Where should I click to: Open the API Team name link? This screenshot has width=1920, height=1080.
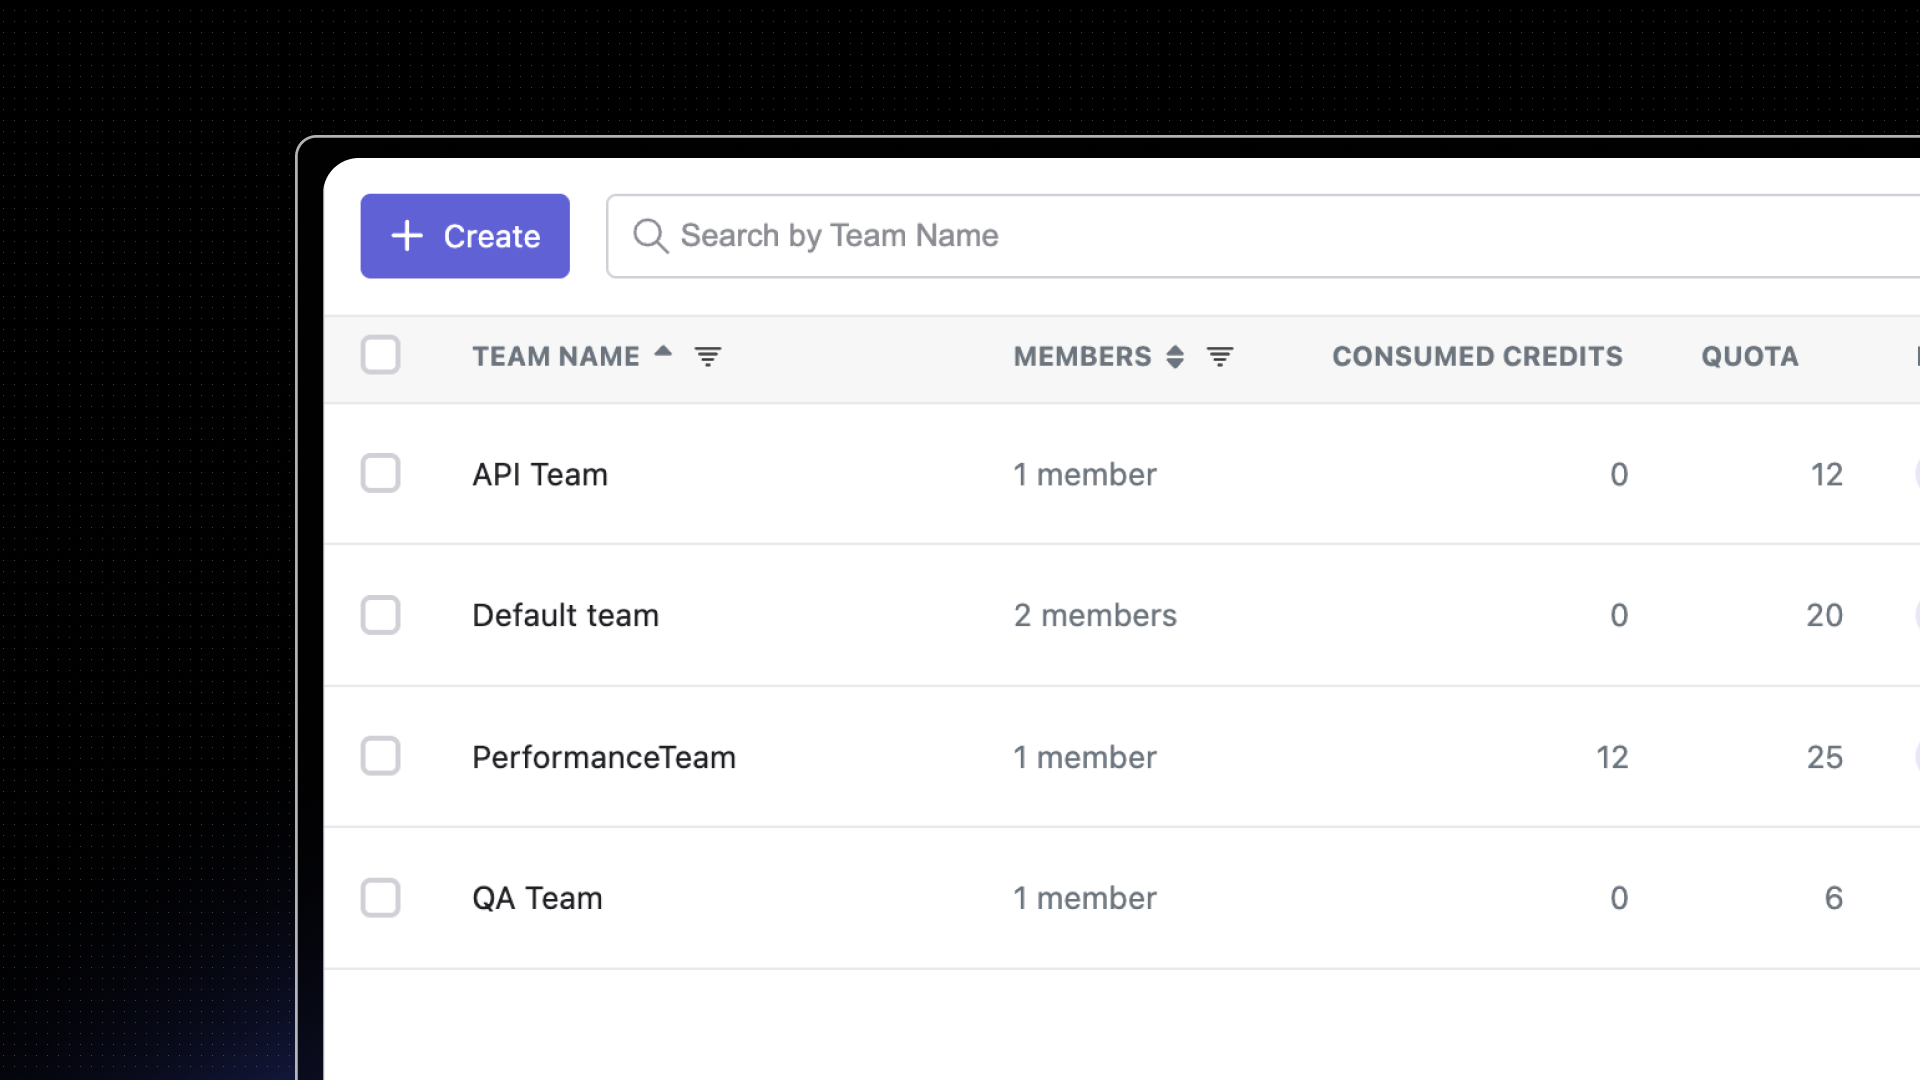(x=540, y=474)
